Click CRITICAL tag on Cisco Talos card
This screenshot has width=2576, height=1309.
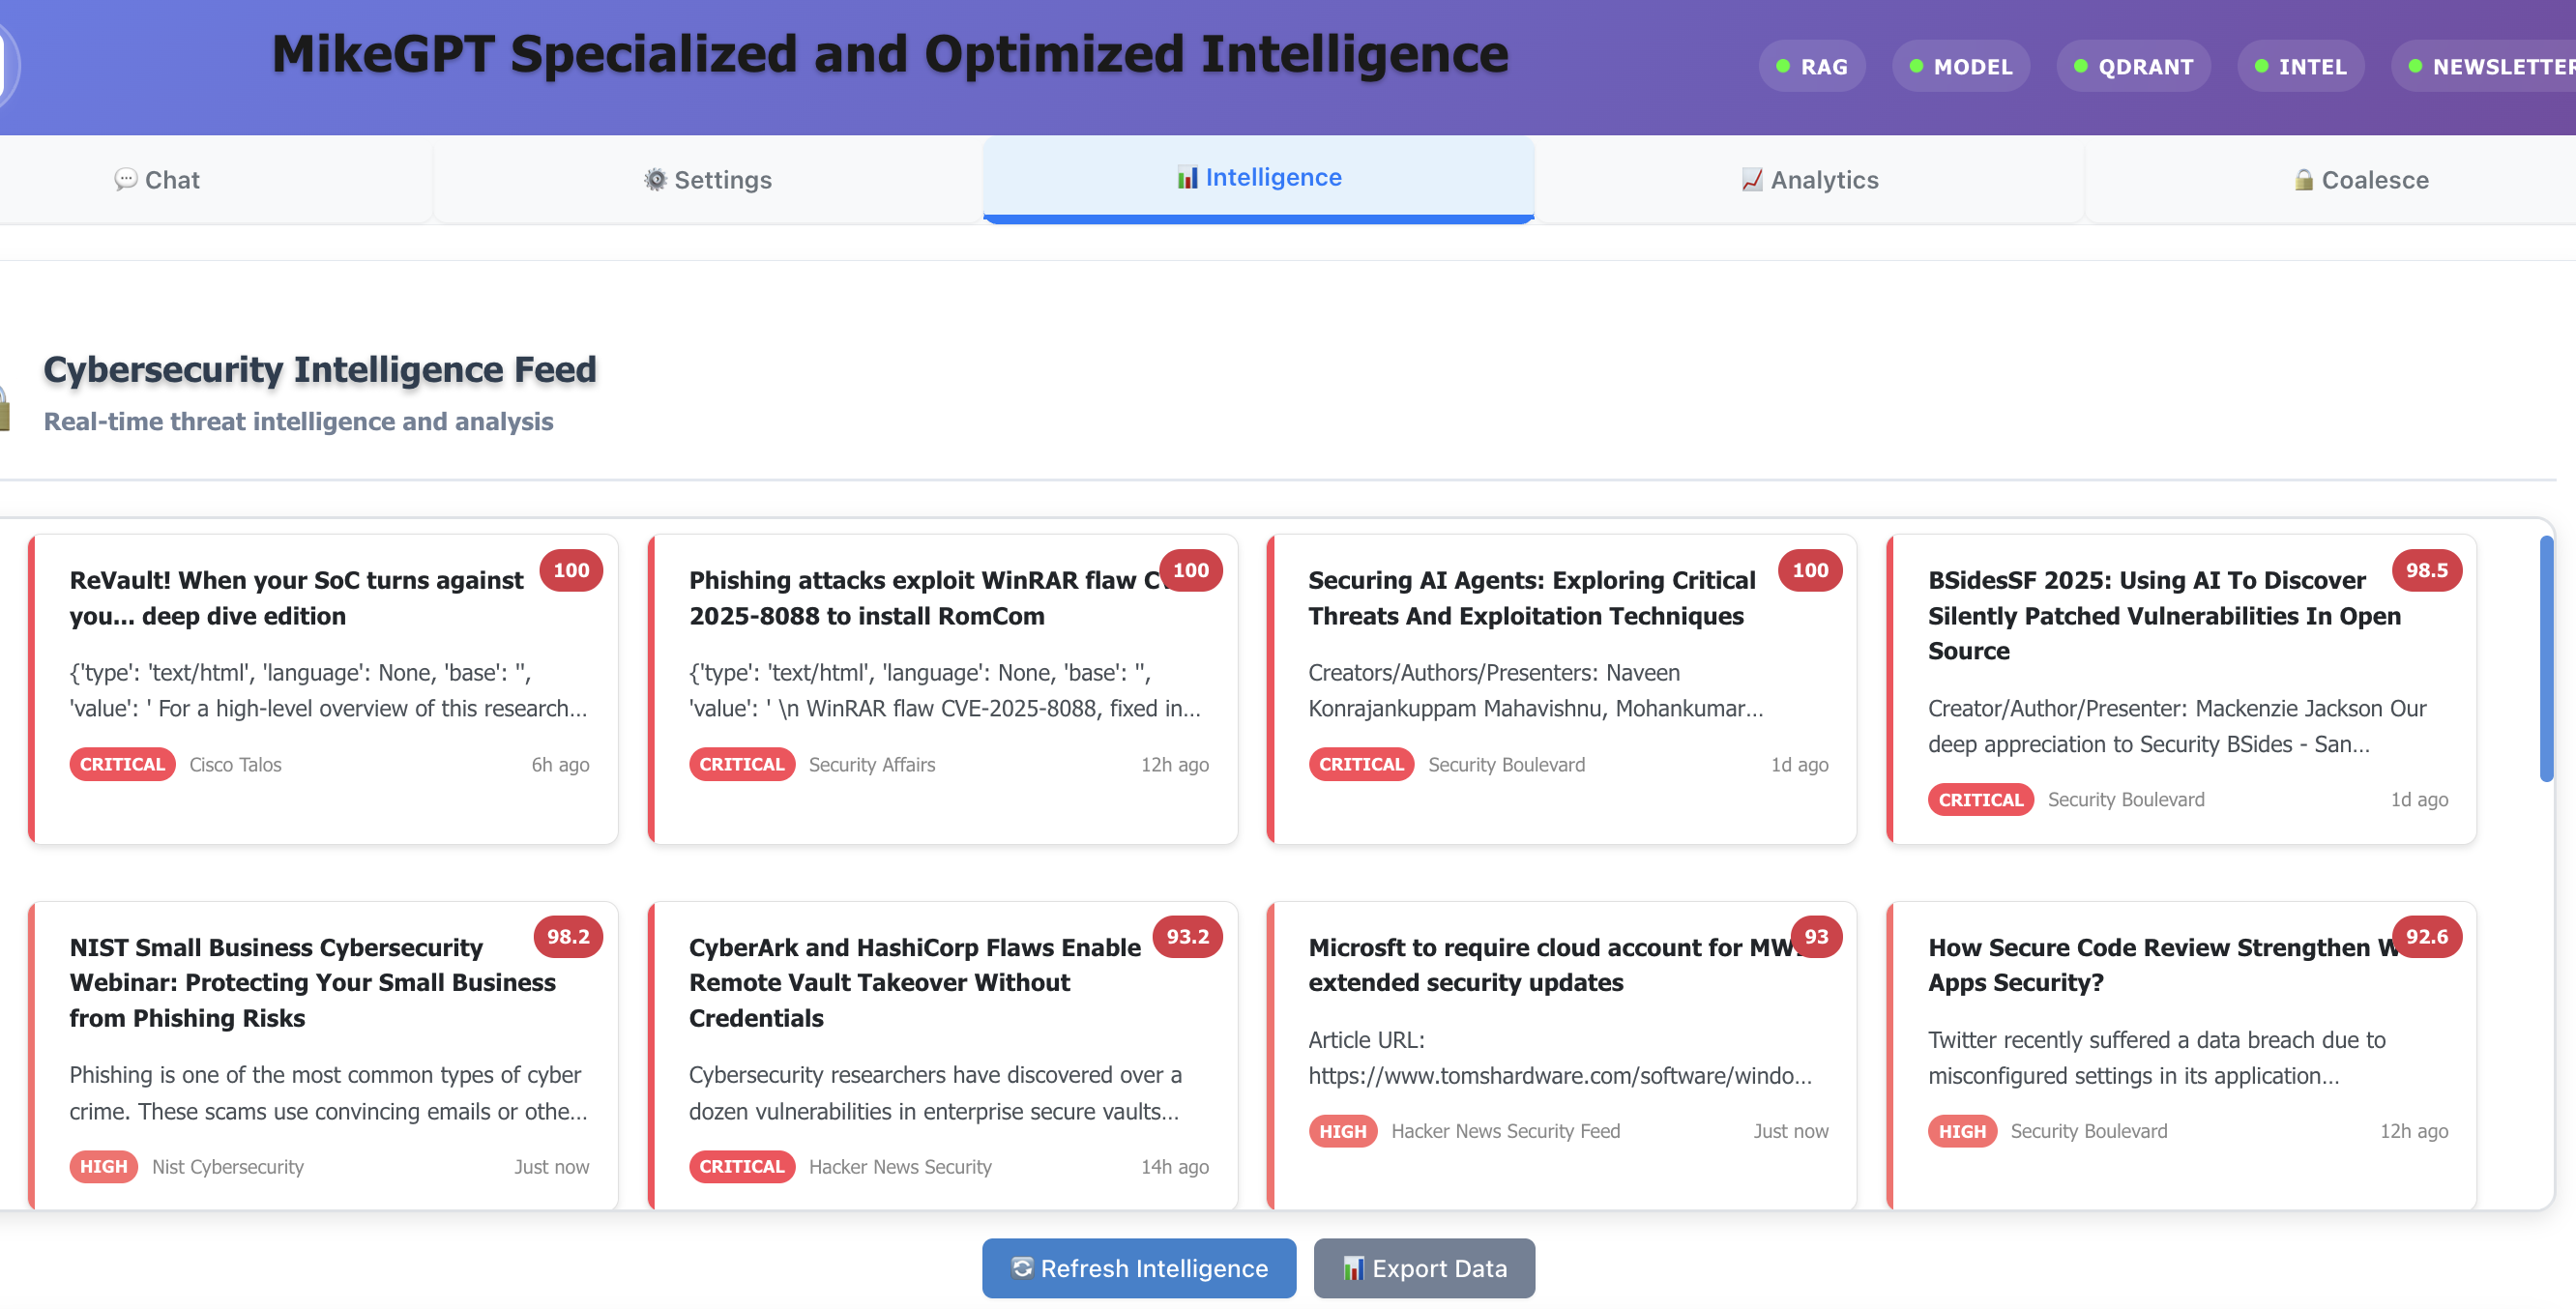[x=122, y=764]
